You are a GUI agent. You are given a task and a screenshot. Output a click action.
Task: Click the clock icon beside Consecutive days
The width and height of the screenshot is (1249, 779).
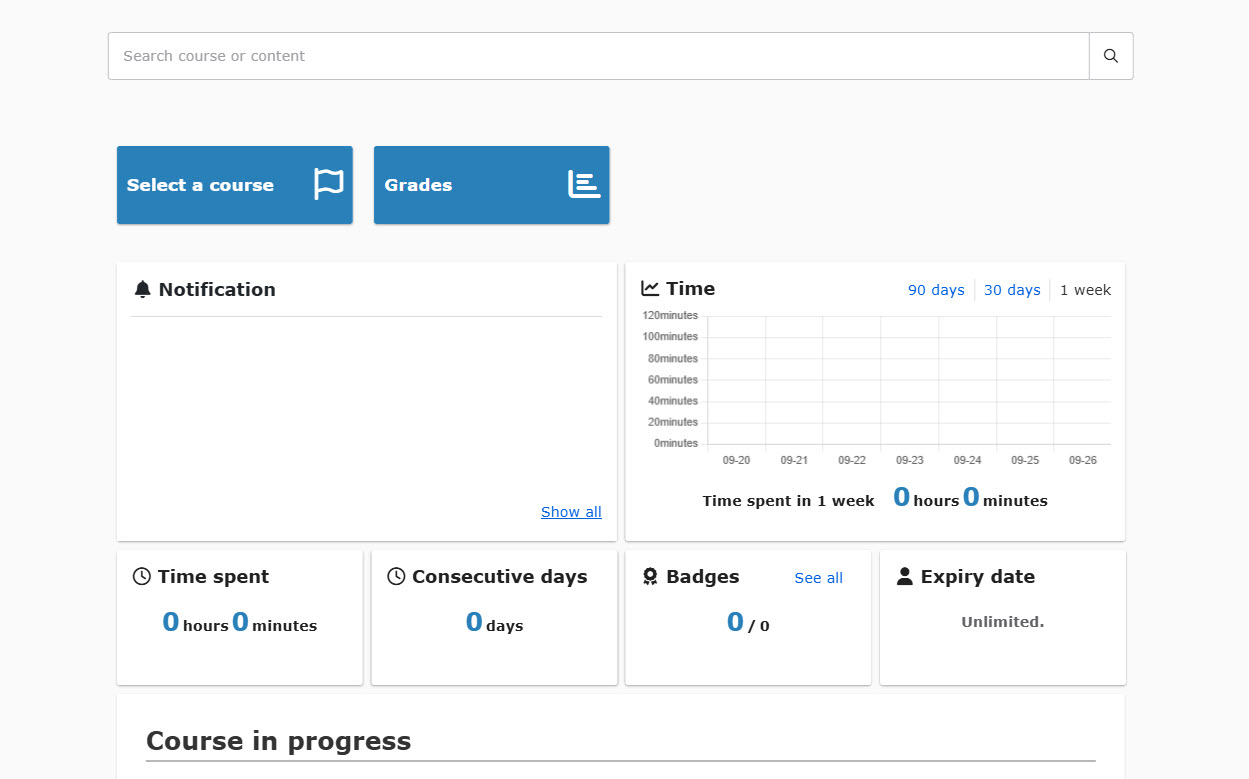[396, 577]
